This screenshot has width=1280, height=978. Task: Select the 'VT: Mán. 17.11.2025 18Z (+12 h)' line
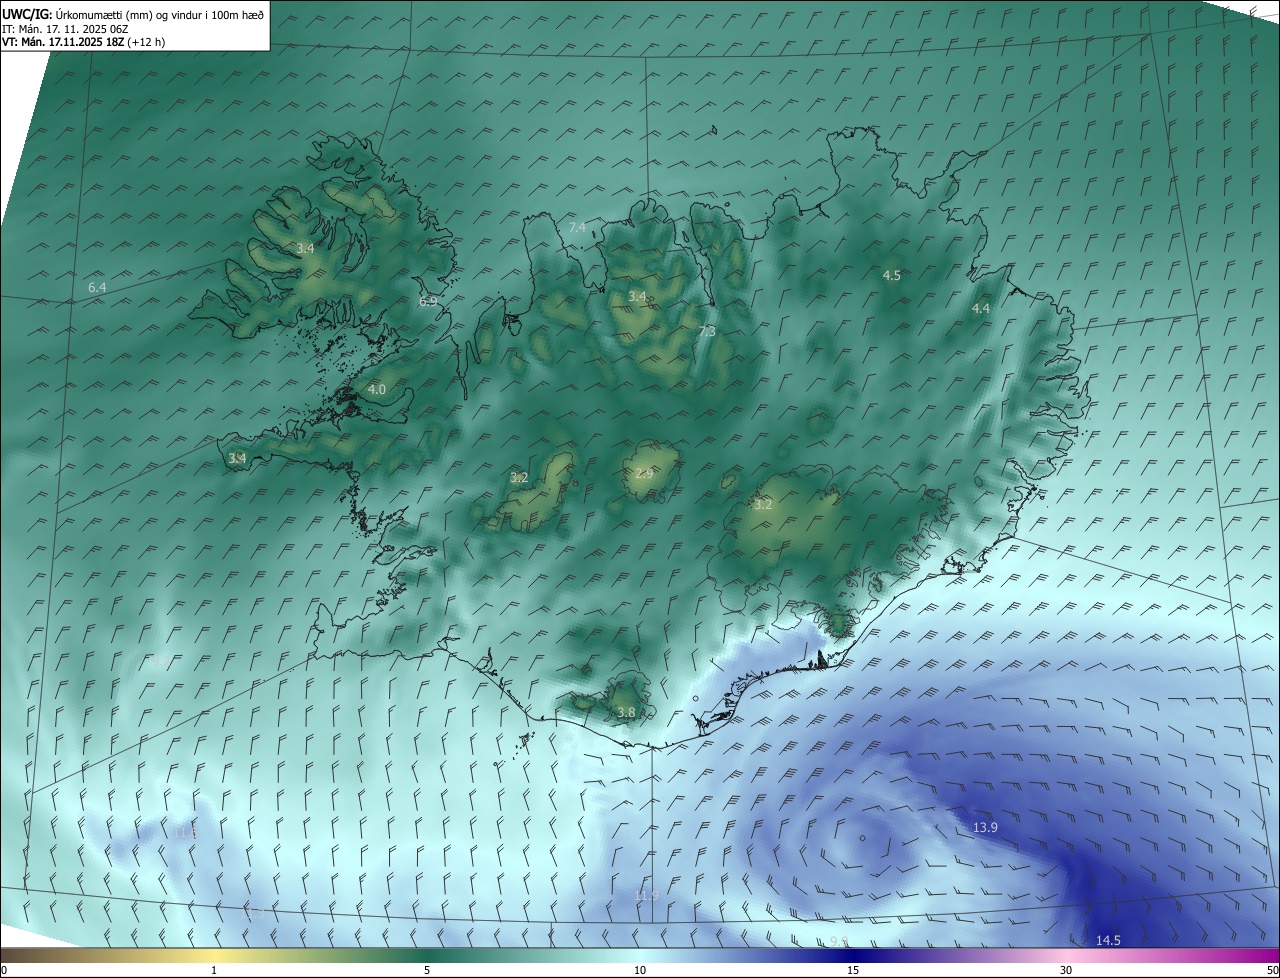83,43
